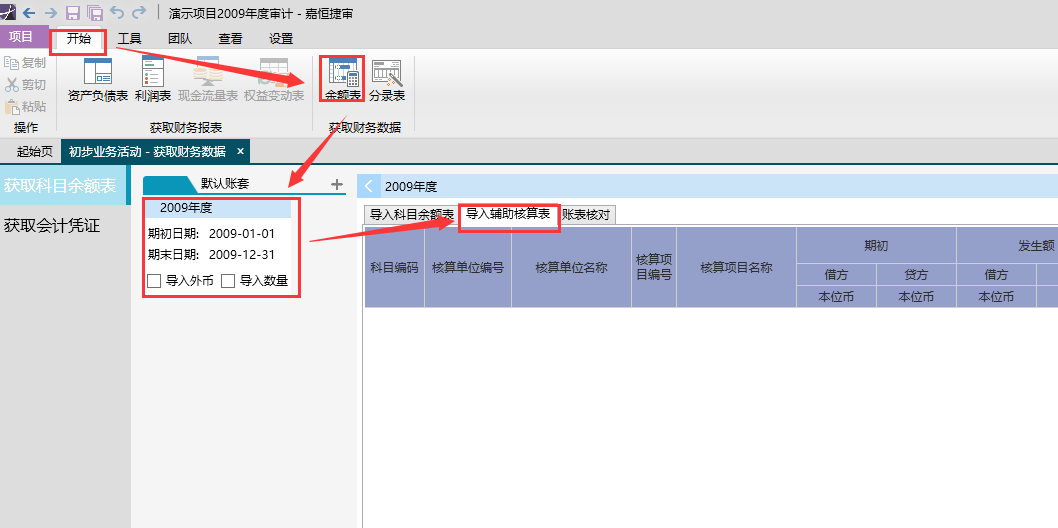Screen dimensions: 1058x528
Task: Click the 复制 copy button
Action: point(25,63)
